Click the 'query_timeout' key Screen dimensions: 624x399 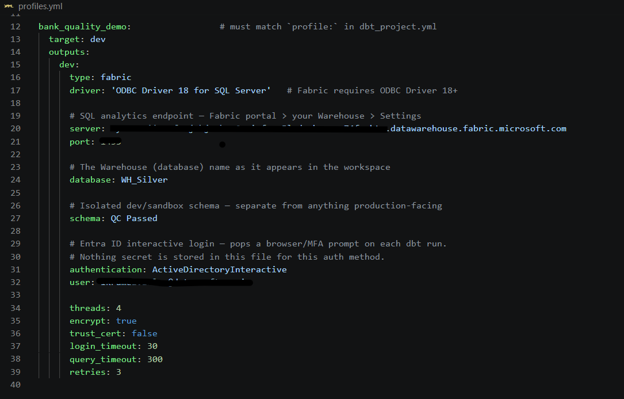point(103,359)
